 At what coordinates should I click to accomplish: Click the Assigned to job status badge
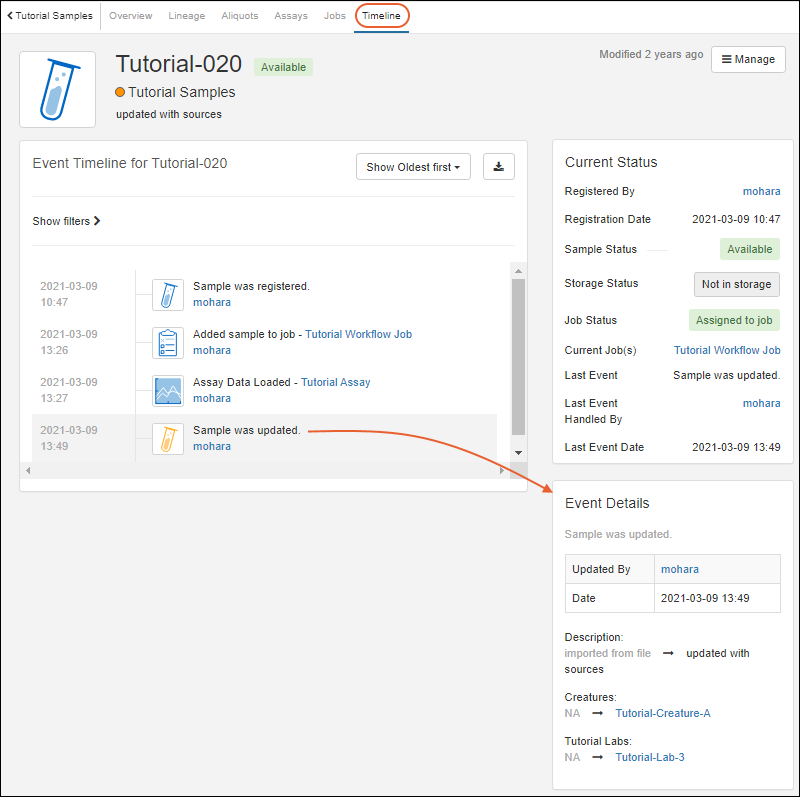pos(732,320)
